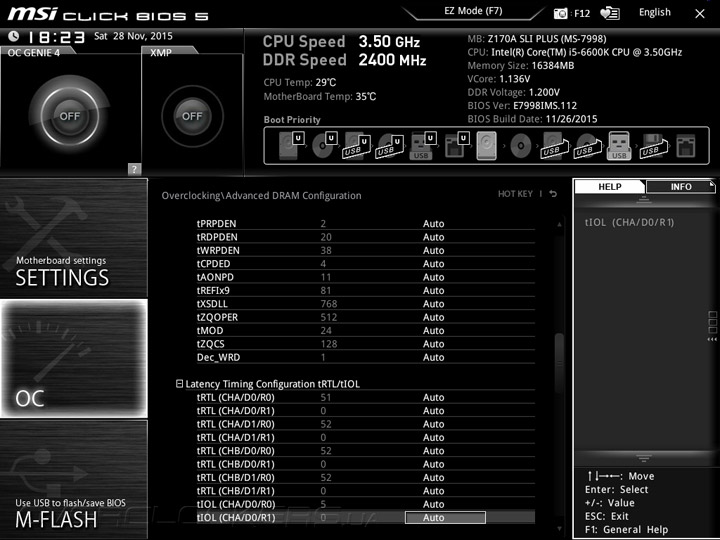Switch to EZ Mode (F7)
The width and height of the screenshot is (720, 540).
(473, 11)
